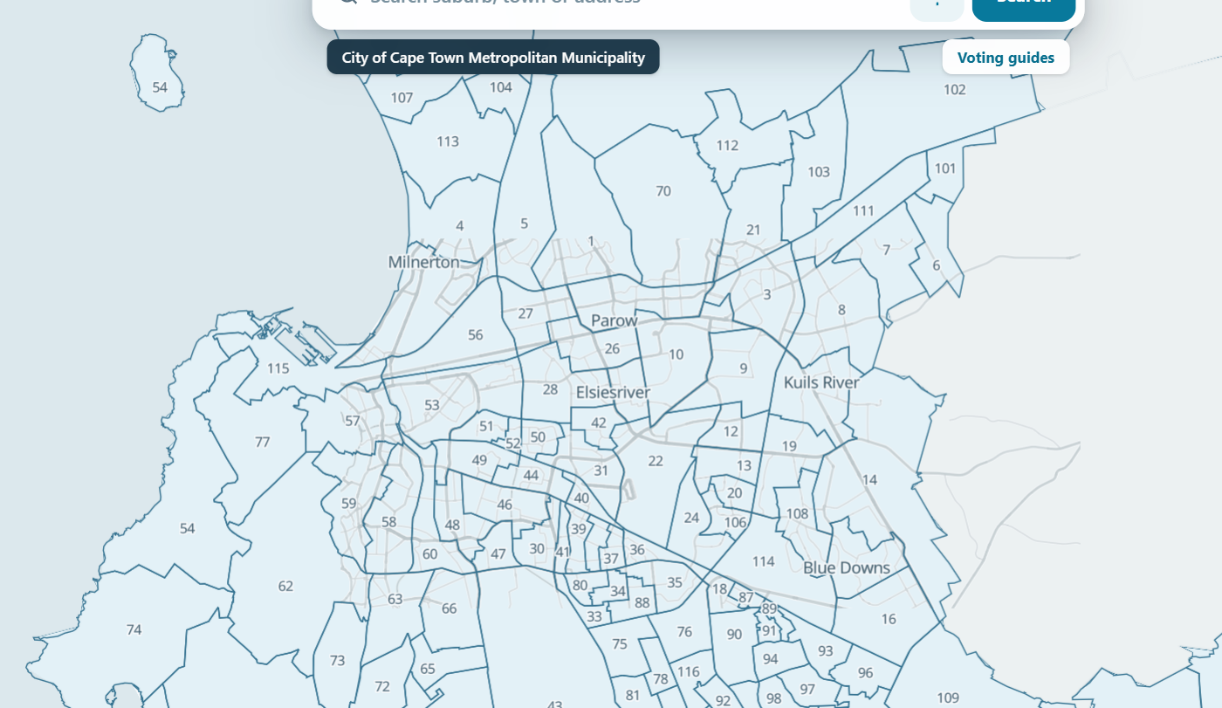Screen dimensions: 1222x708
Task: Click ward number 12 label
Action: point(731,432)
